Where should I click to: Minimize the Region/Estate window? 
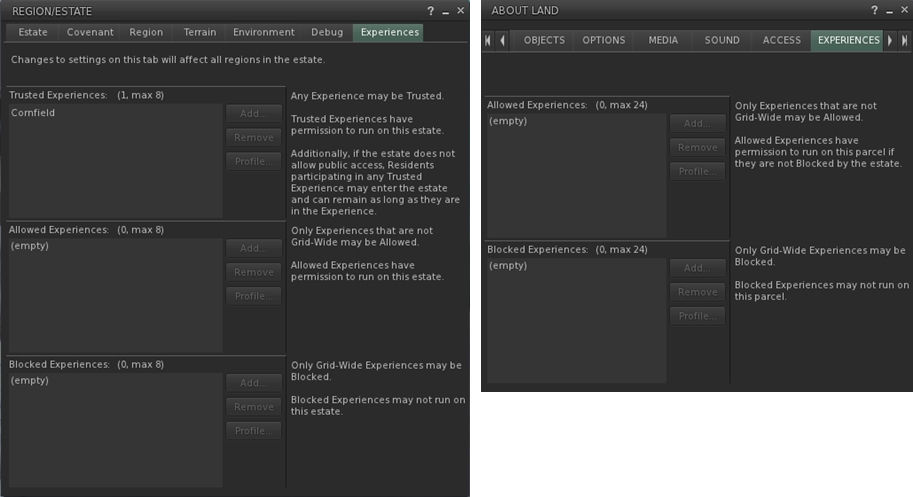(x=445, y=10)
